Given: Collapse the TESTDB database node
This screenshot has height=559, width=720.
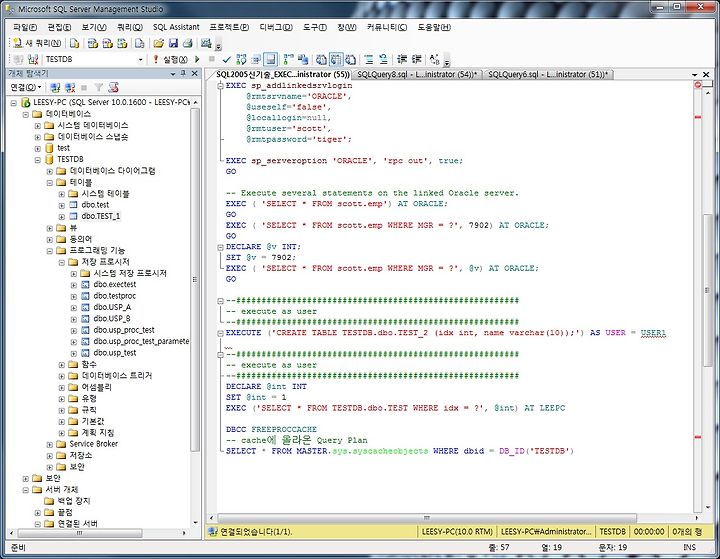Looking at the screenshot, I should click(38, 160).
